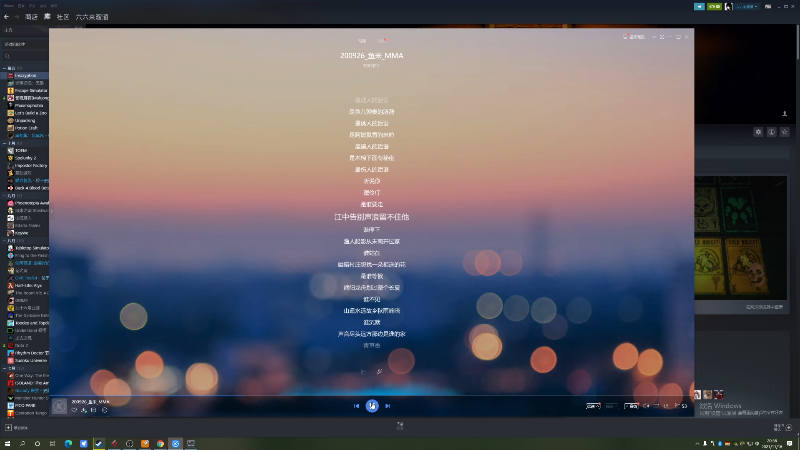Viewport: 800px width, 450px height.
Task: Open game settings gear on Steam game page
Action: [x=758, y=132]
